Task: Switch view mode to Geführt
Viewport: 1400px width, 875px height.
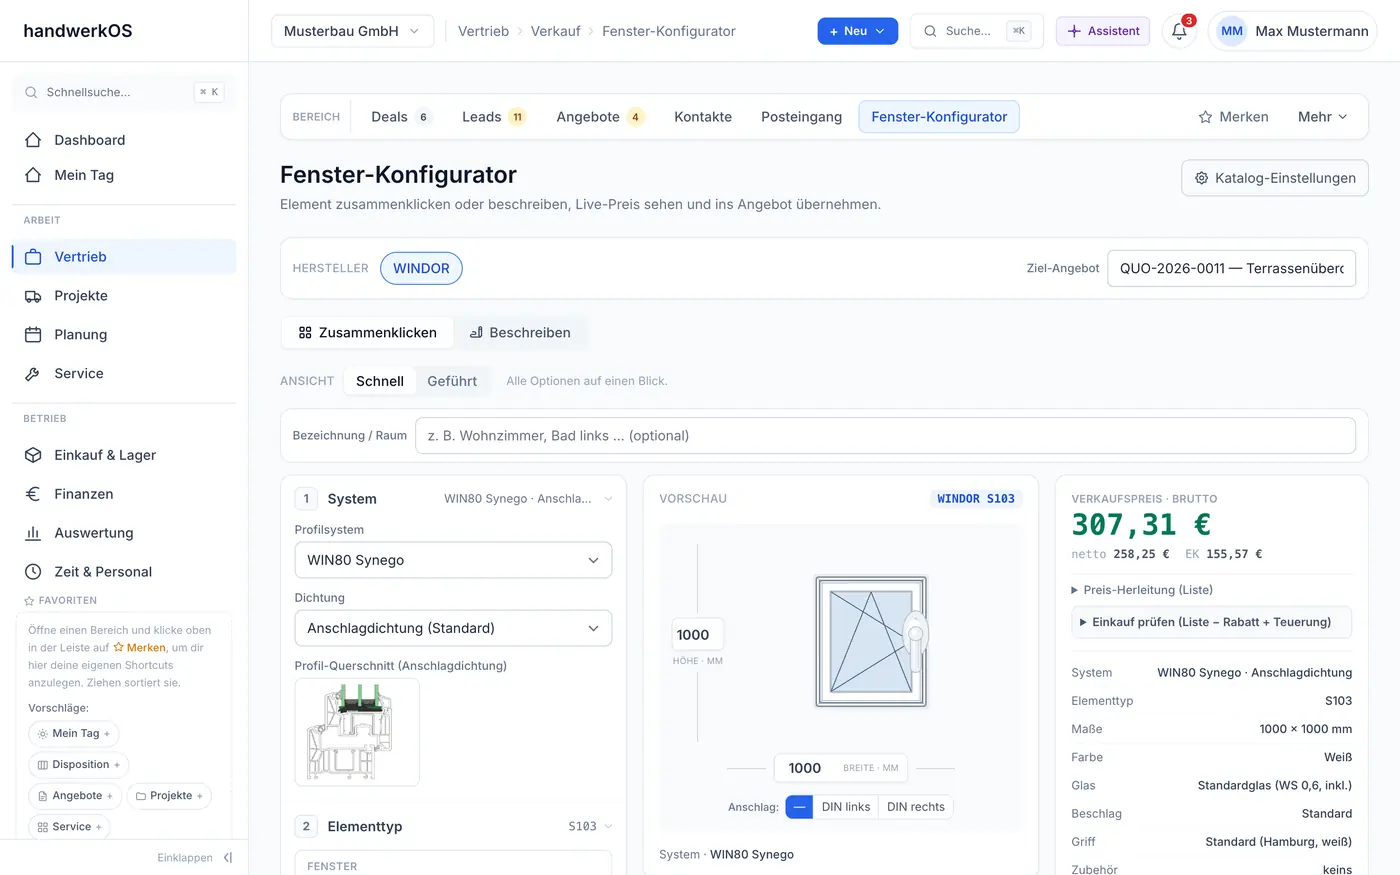Action: [x=452, y=381]
